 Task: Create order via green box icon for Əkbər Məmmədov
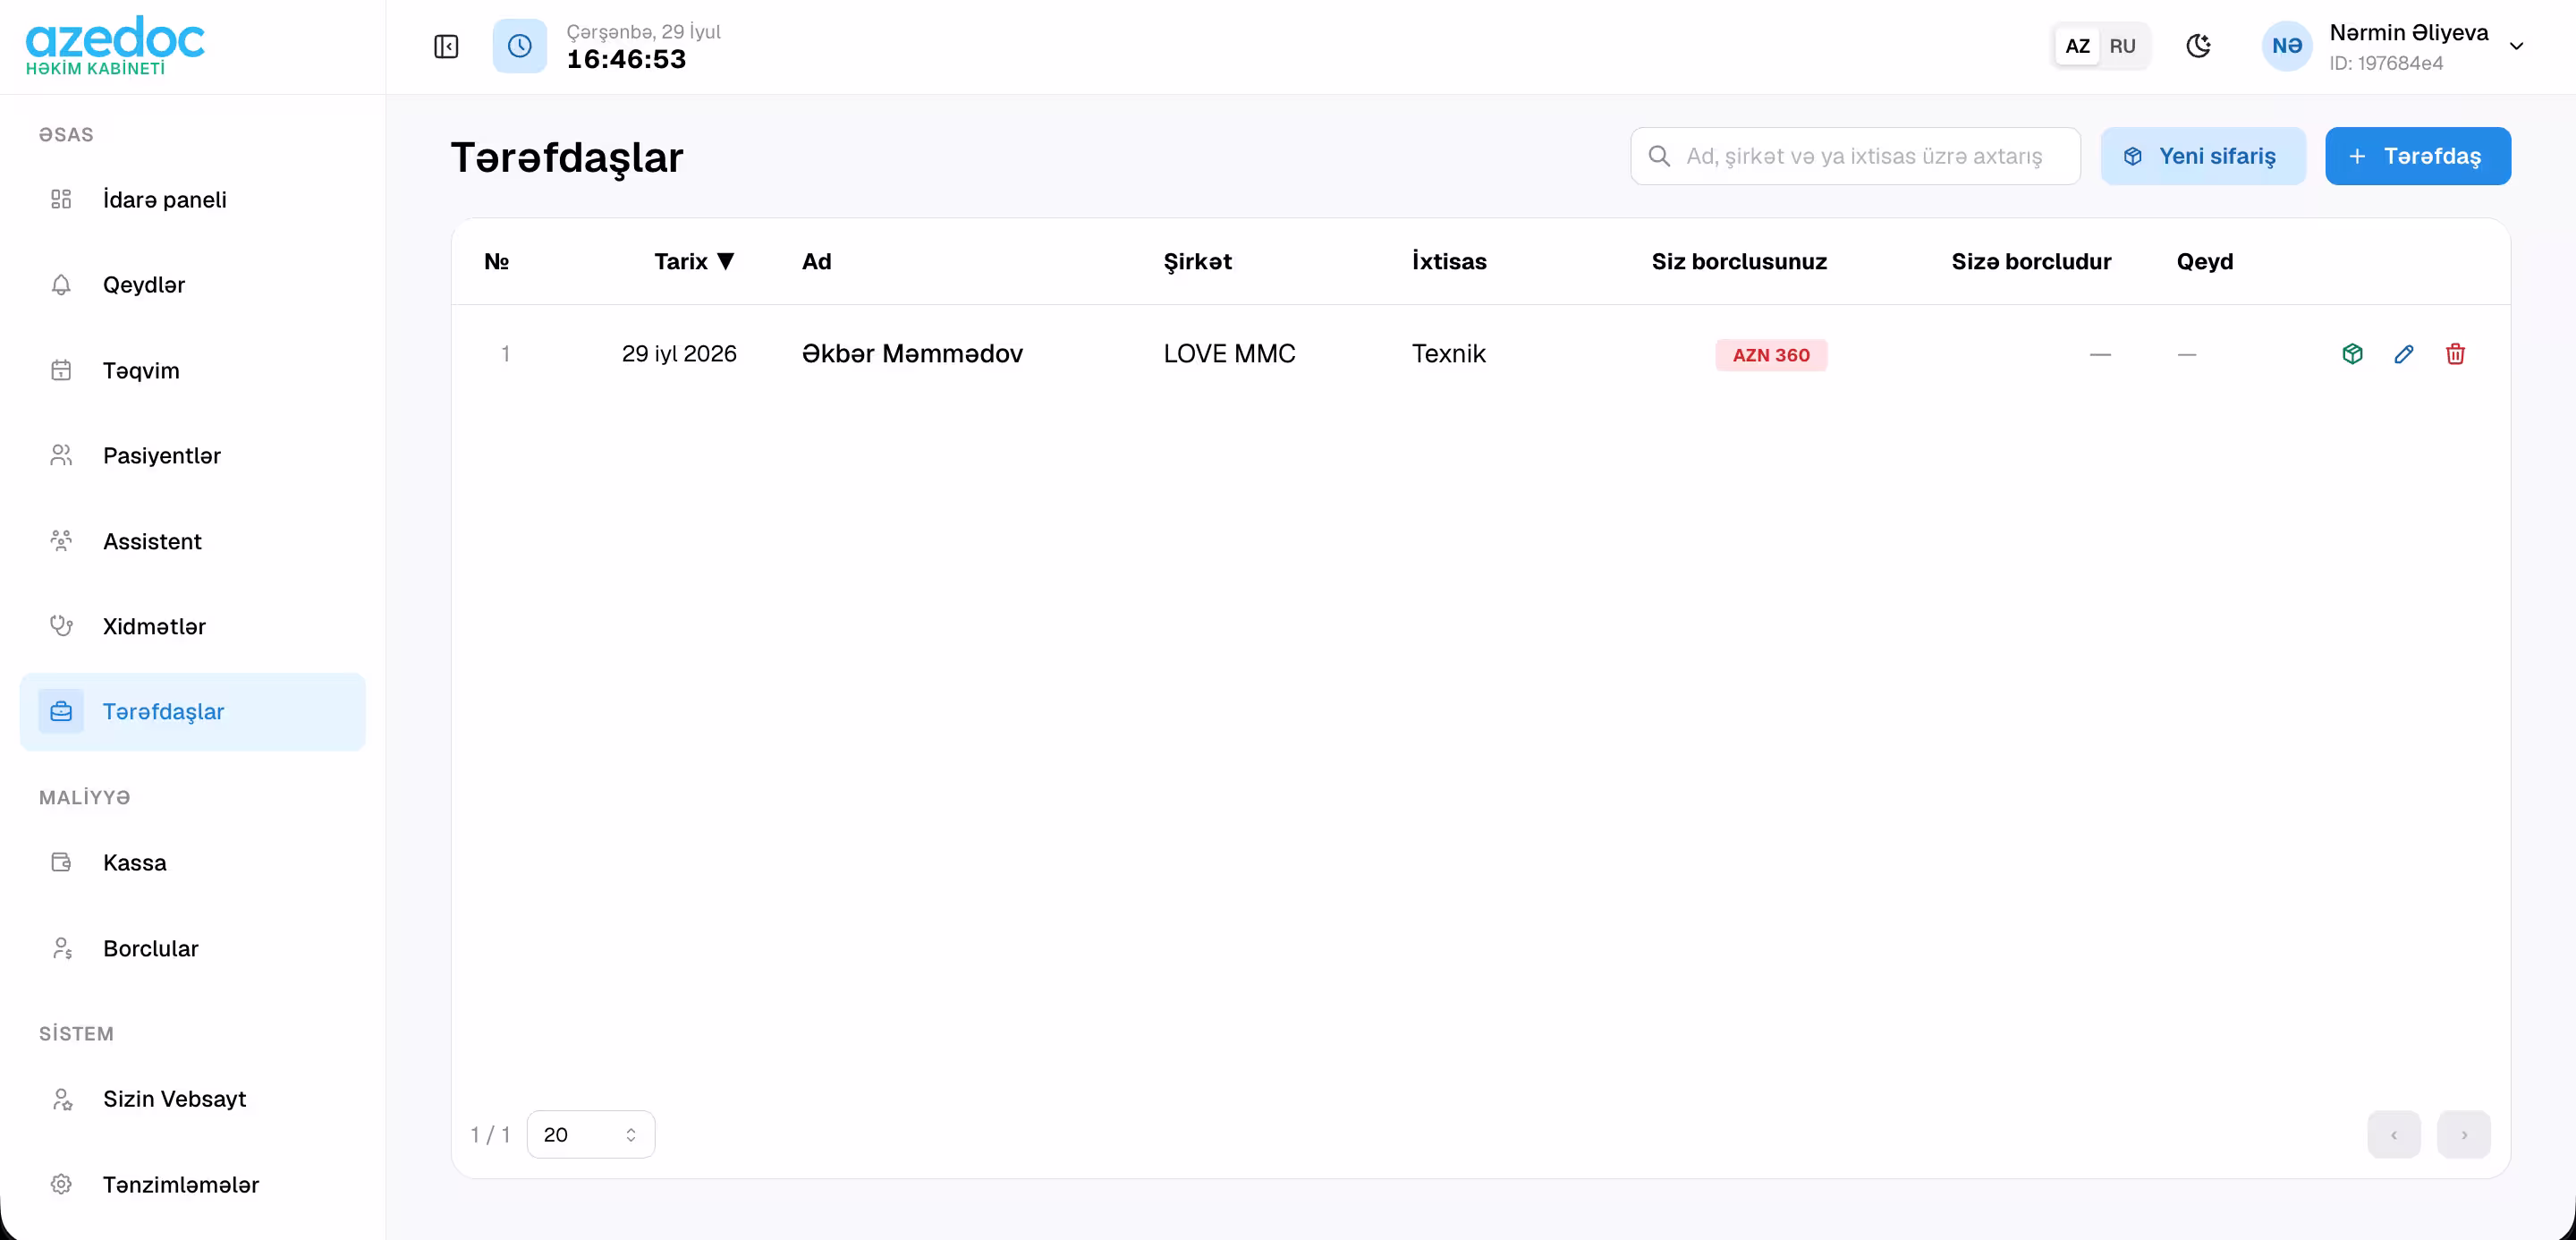(x=2352, y=354)
